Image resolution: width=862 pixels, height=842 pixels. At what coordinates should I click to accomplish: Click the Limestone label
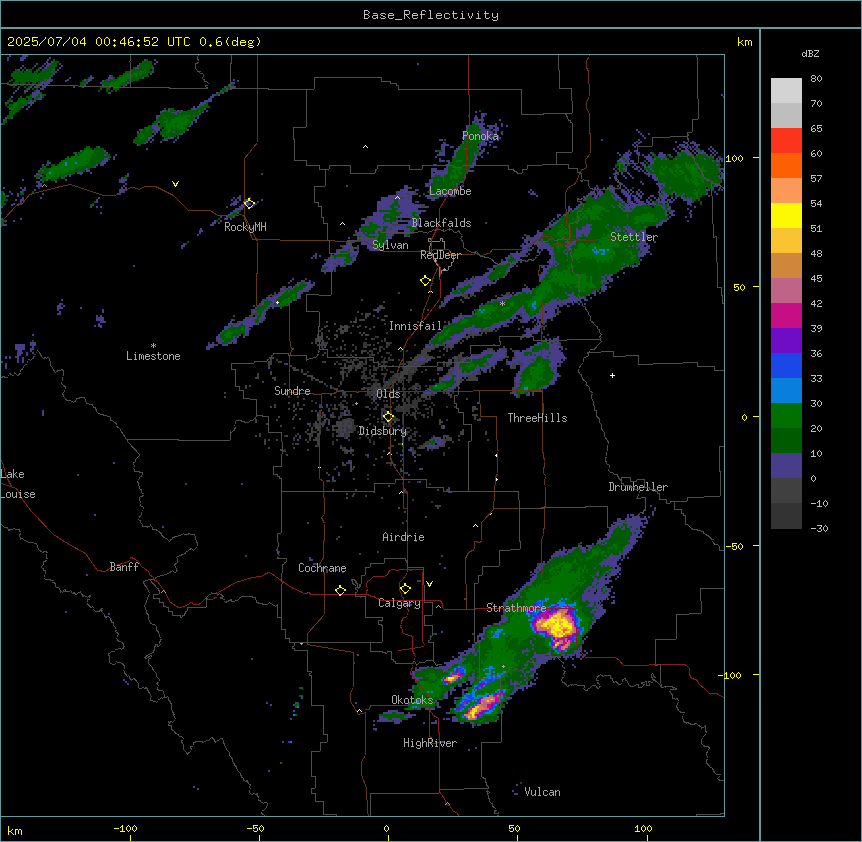click(153, 356)
